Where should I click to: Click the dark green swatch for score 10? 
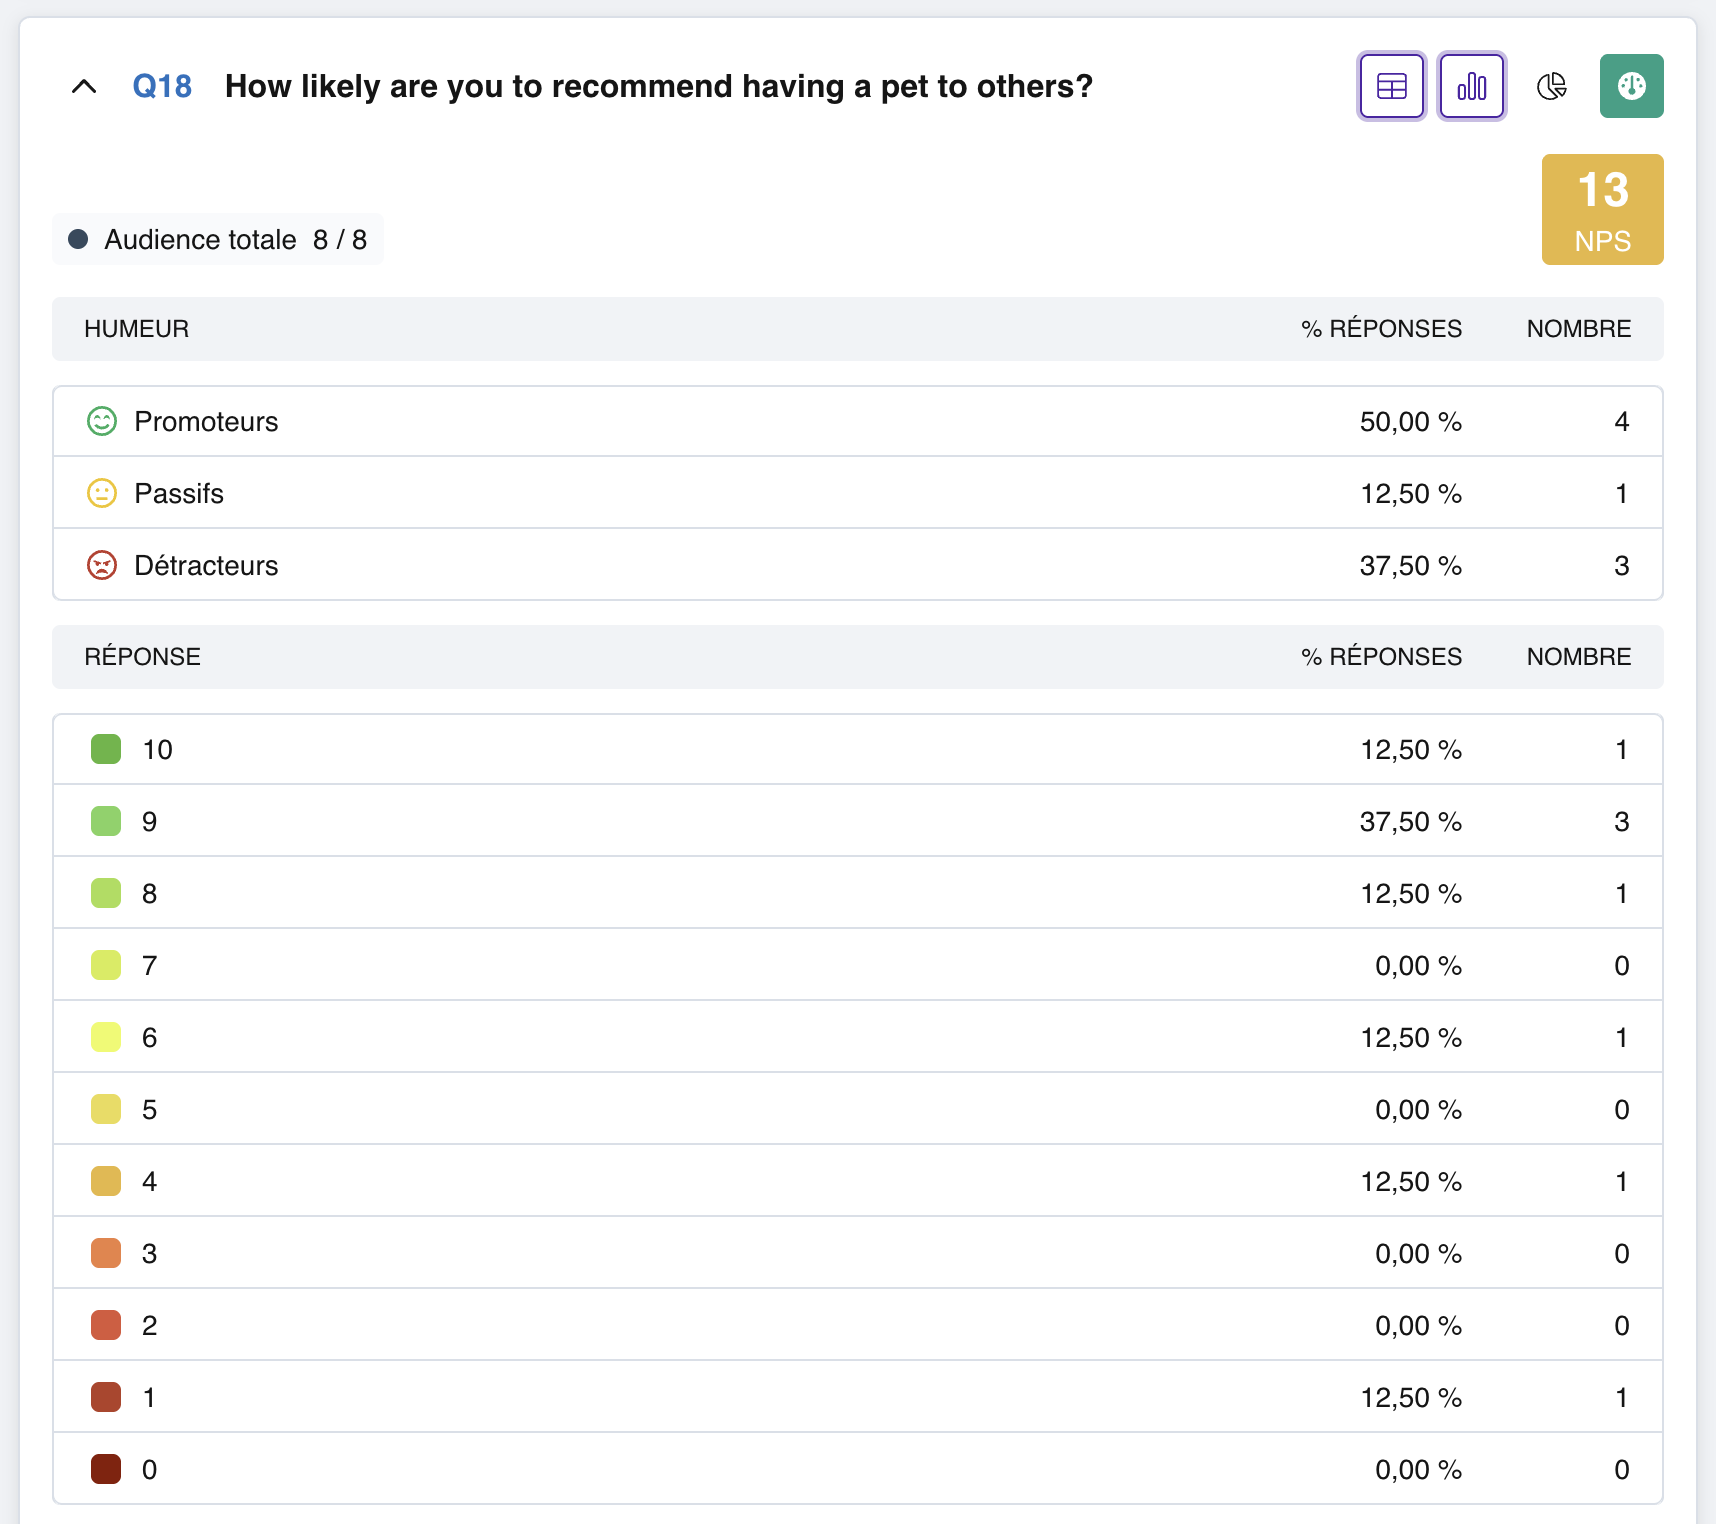pyautogui.click(x=106, y=749)
